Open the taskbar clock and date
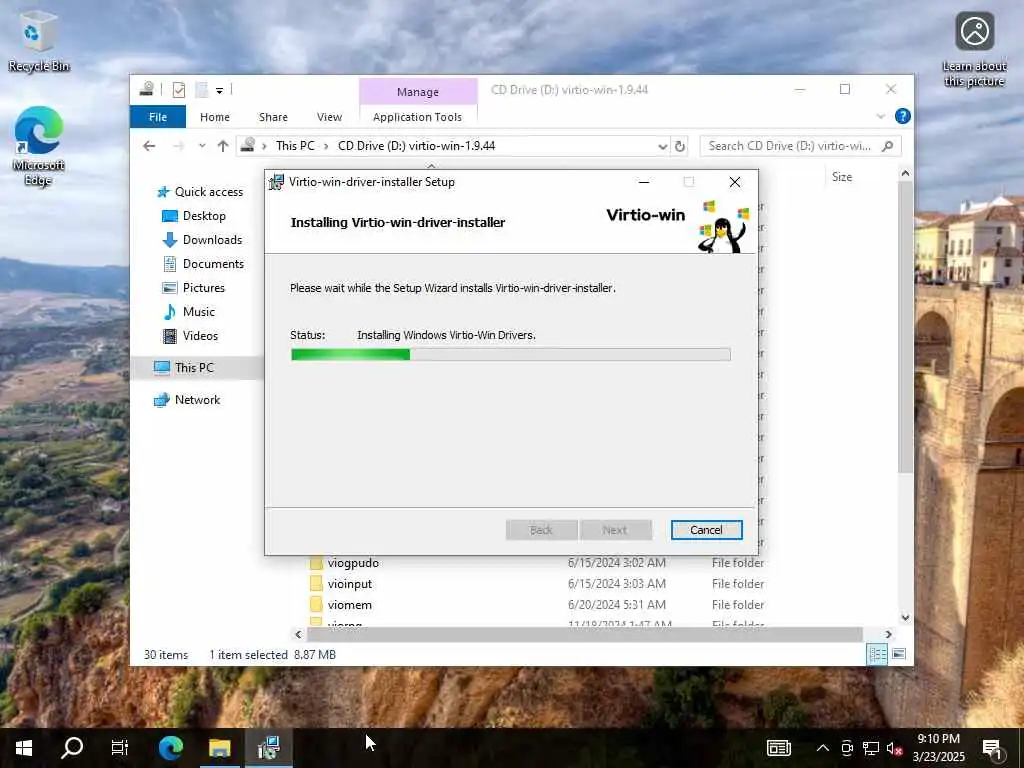This screenshot has height=768, width=1024. [938, 748]
